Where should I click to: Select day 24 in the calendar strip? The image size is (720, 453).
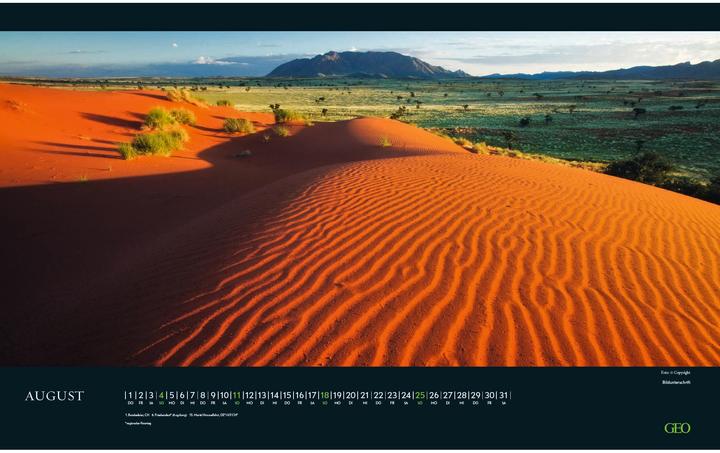(x=406, y=395)
